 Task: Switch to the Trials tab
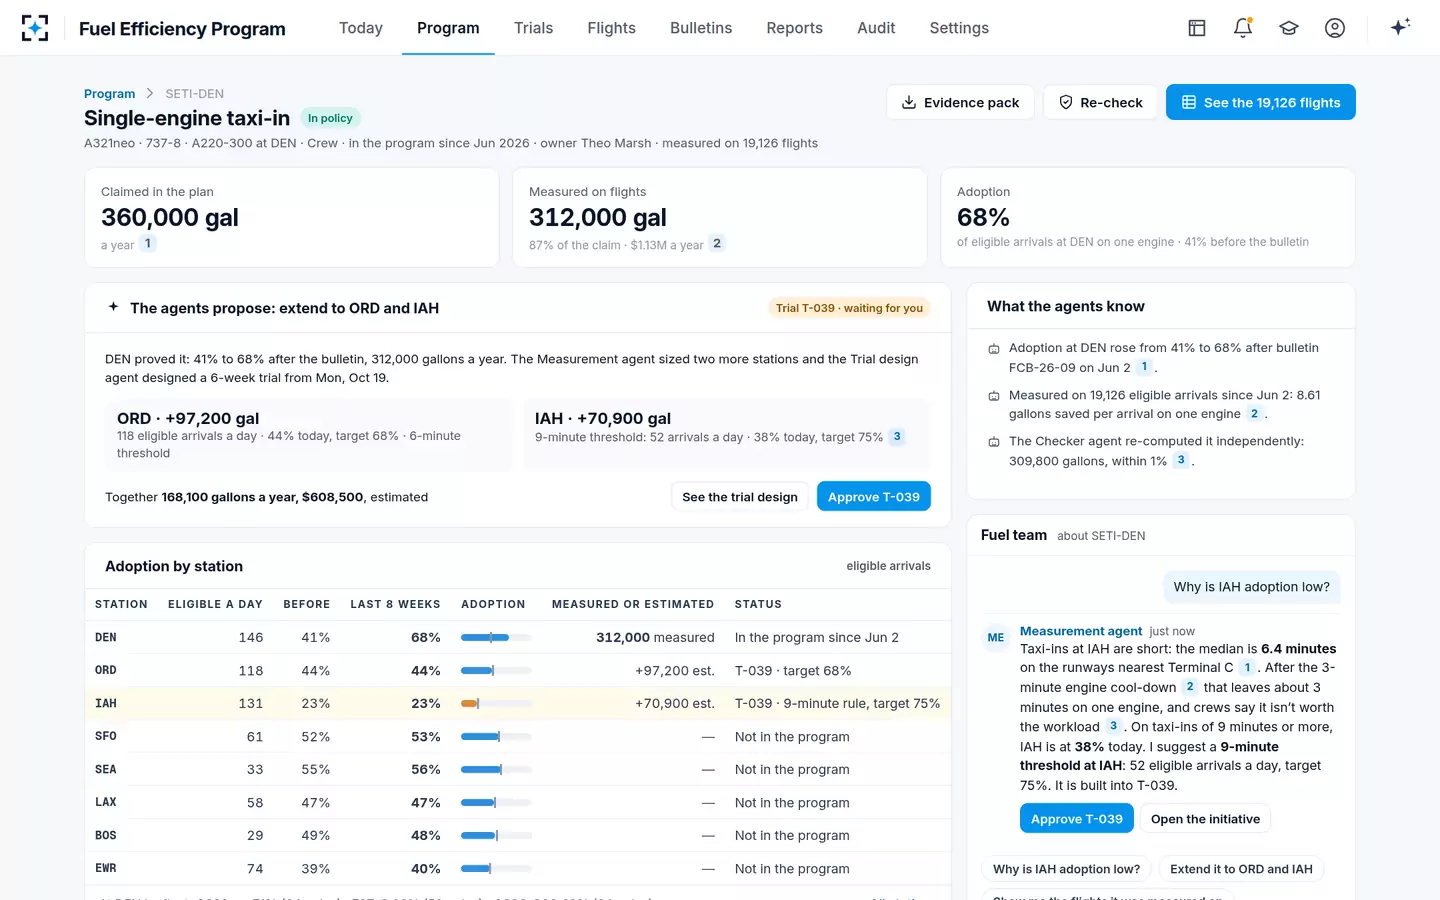click(x=533, y=28)
